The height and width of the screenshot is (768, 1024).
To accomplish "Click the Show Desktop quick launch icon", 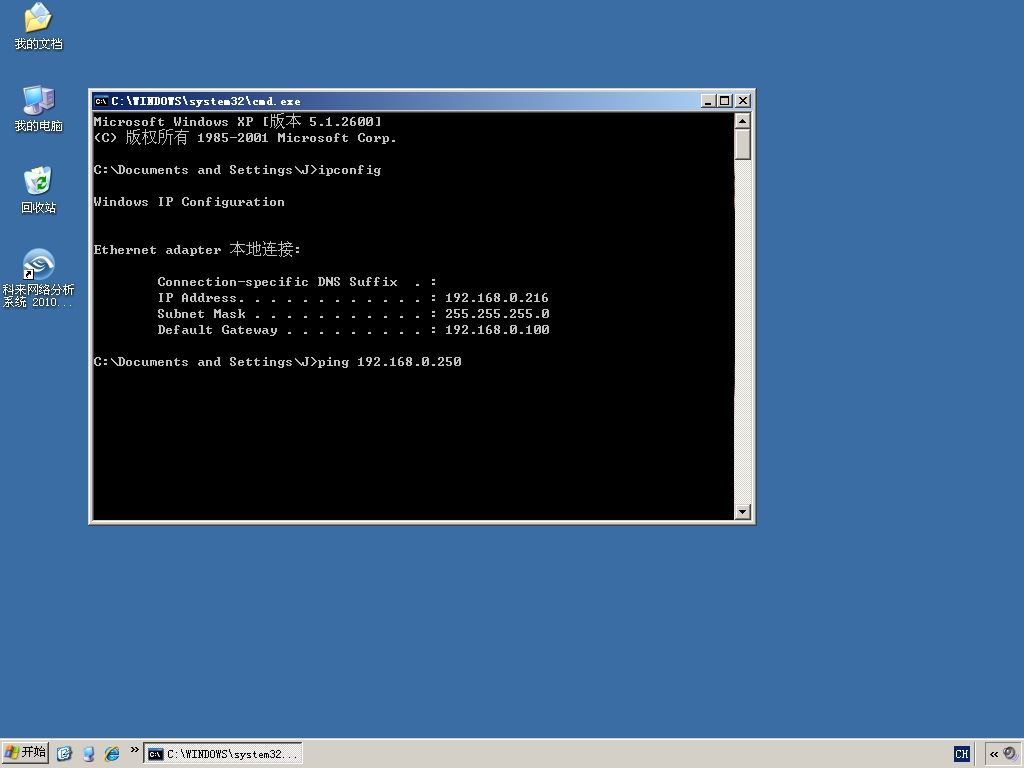I will click(64, 754).
